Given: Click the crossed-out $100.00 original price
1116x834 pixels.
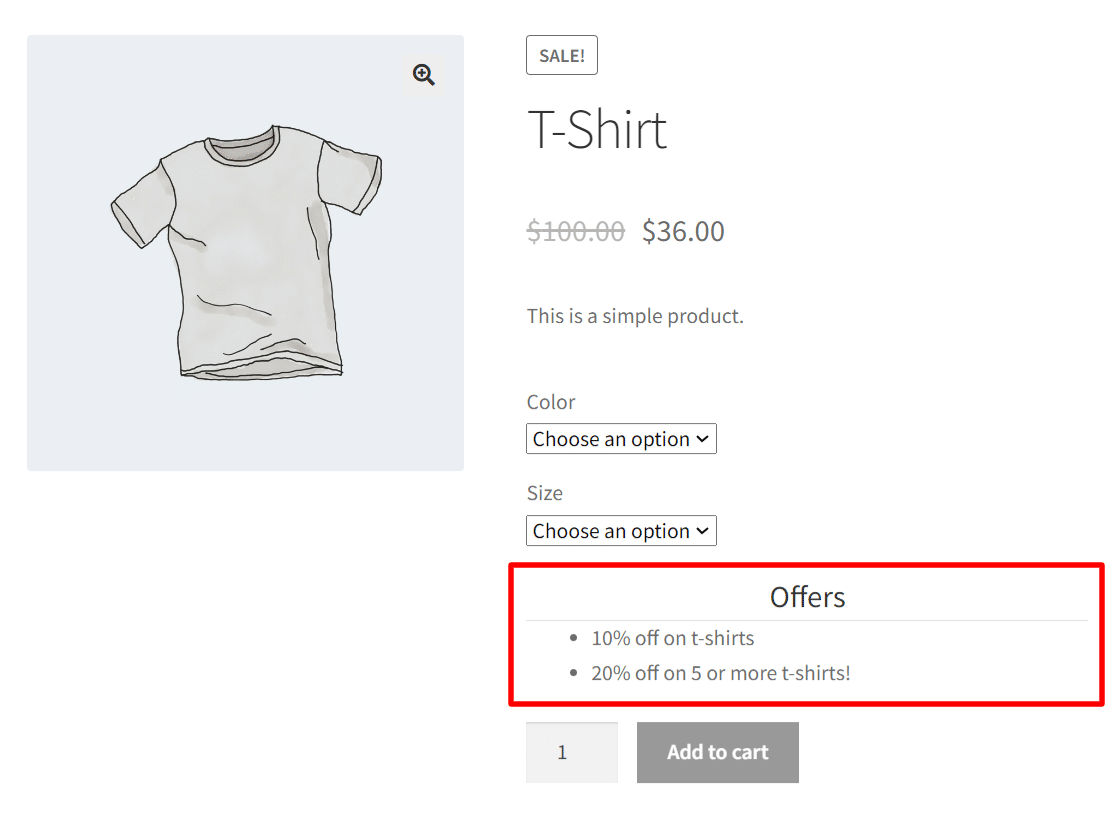Looking at the screenshot, I should (x=576, y=231).
